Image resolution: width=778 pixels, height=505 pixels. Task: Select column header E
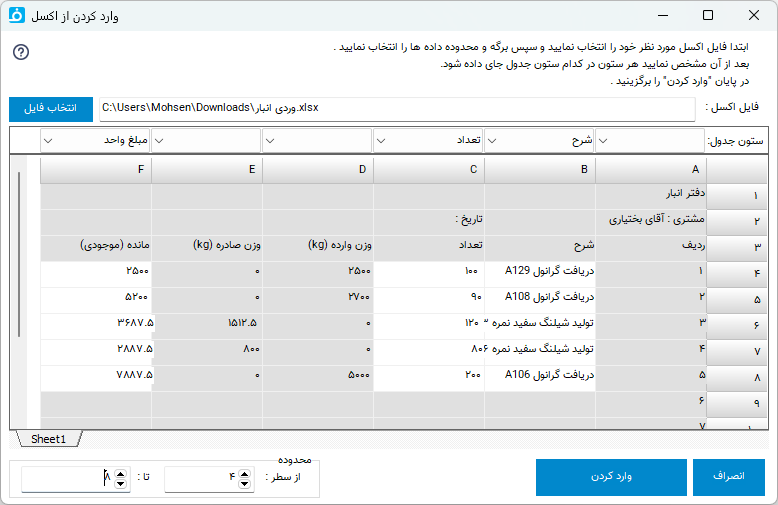(x=206, y=170)
